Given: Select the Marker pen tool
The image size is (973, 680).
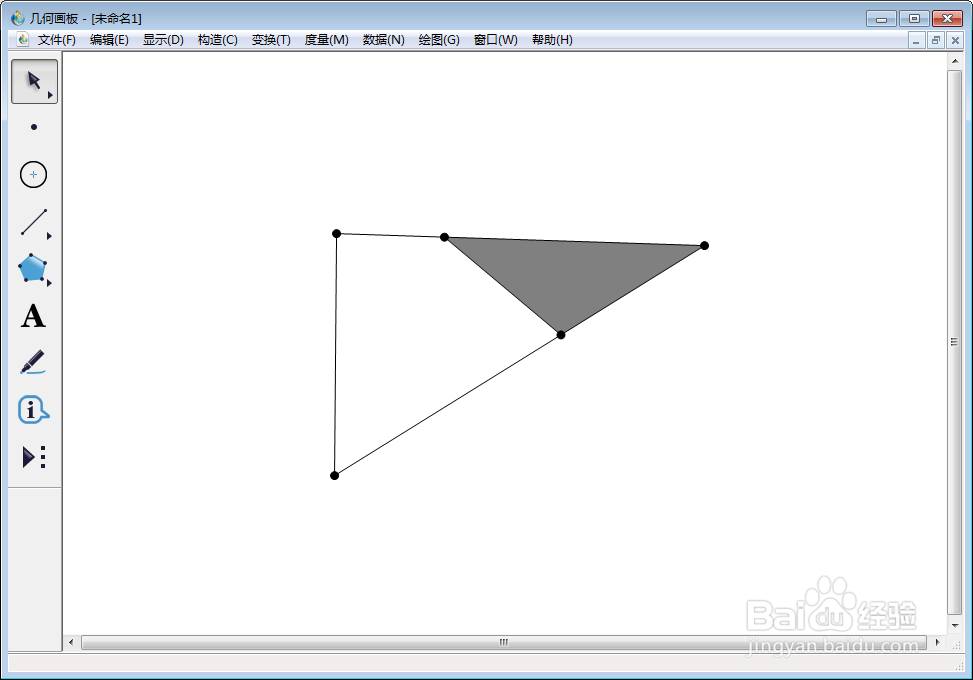Looking at the screenshot, I should click(x=33, y=362).
